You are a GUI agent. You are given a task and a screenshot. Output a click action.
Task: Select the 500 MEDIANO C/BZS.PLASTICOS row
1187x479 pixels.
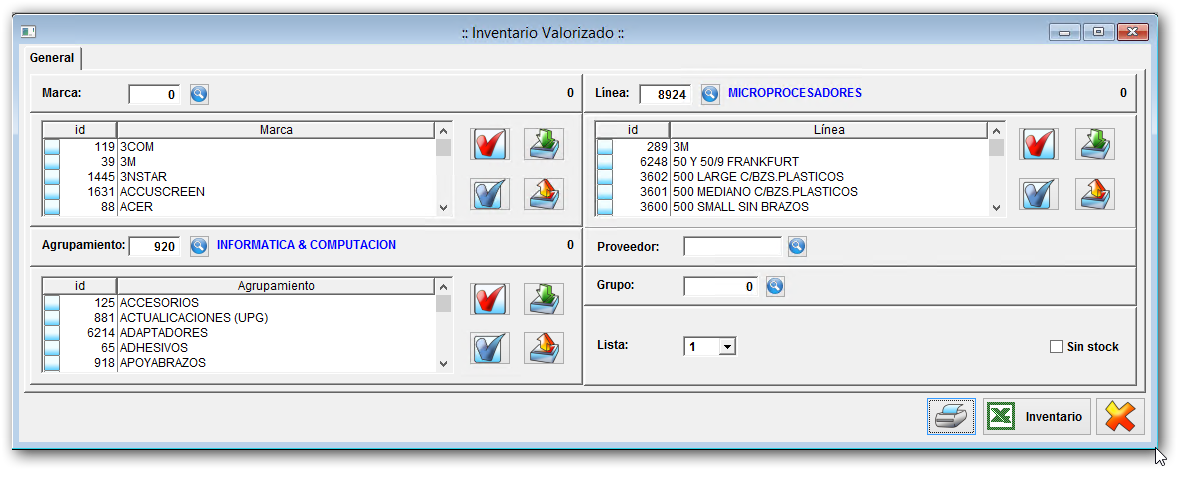point(792,192)
